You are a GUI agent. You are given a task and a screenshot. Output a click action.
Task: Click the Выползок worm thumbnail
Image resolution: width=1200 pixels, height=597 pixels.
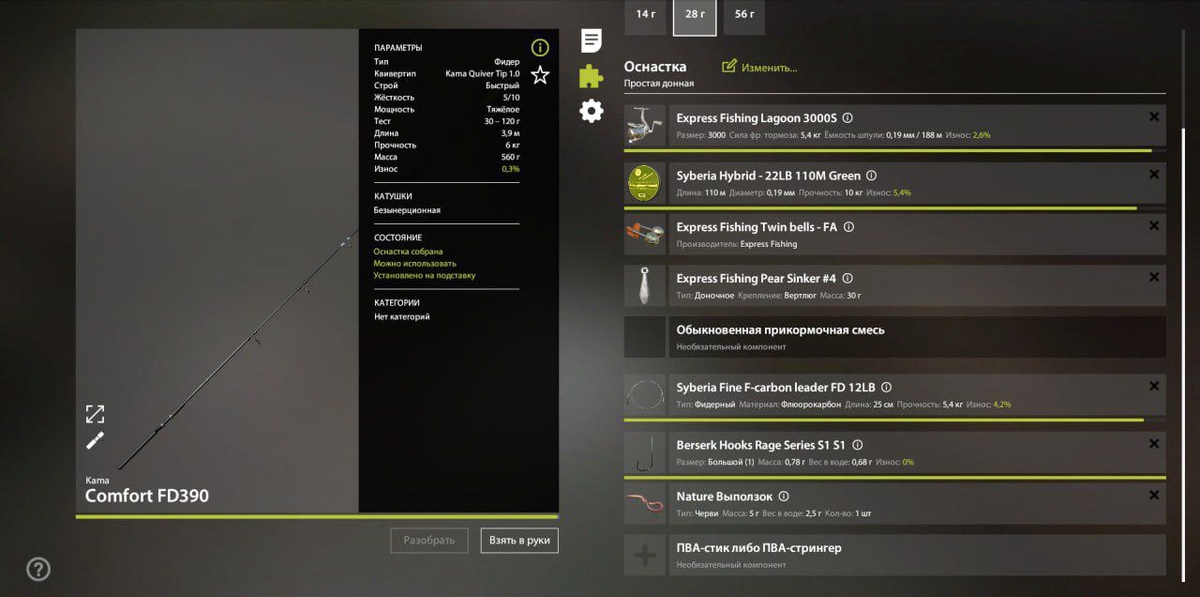(x=644, y=504)
